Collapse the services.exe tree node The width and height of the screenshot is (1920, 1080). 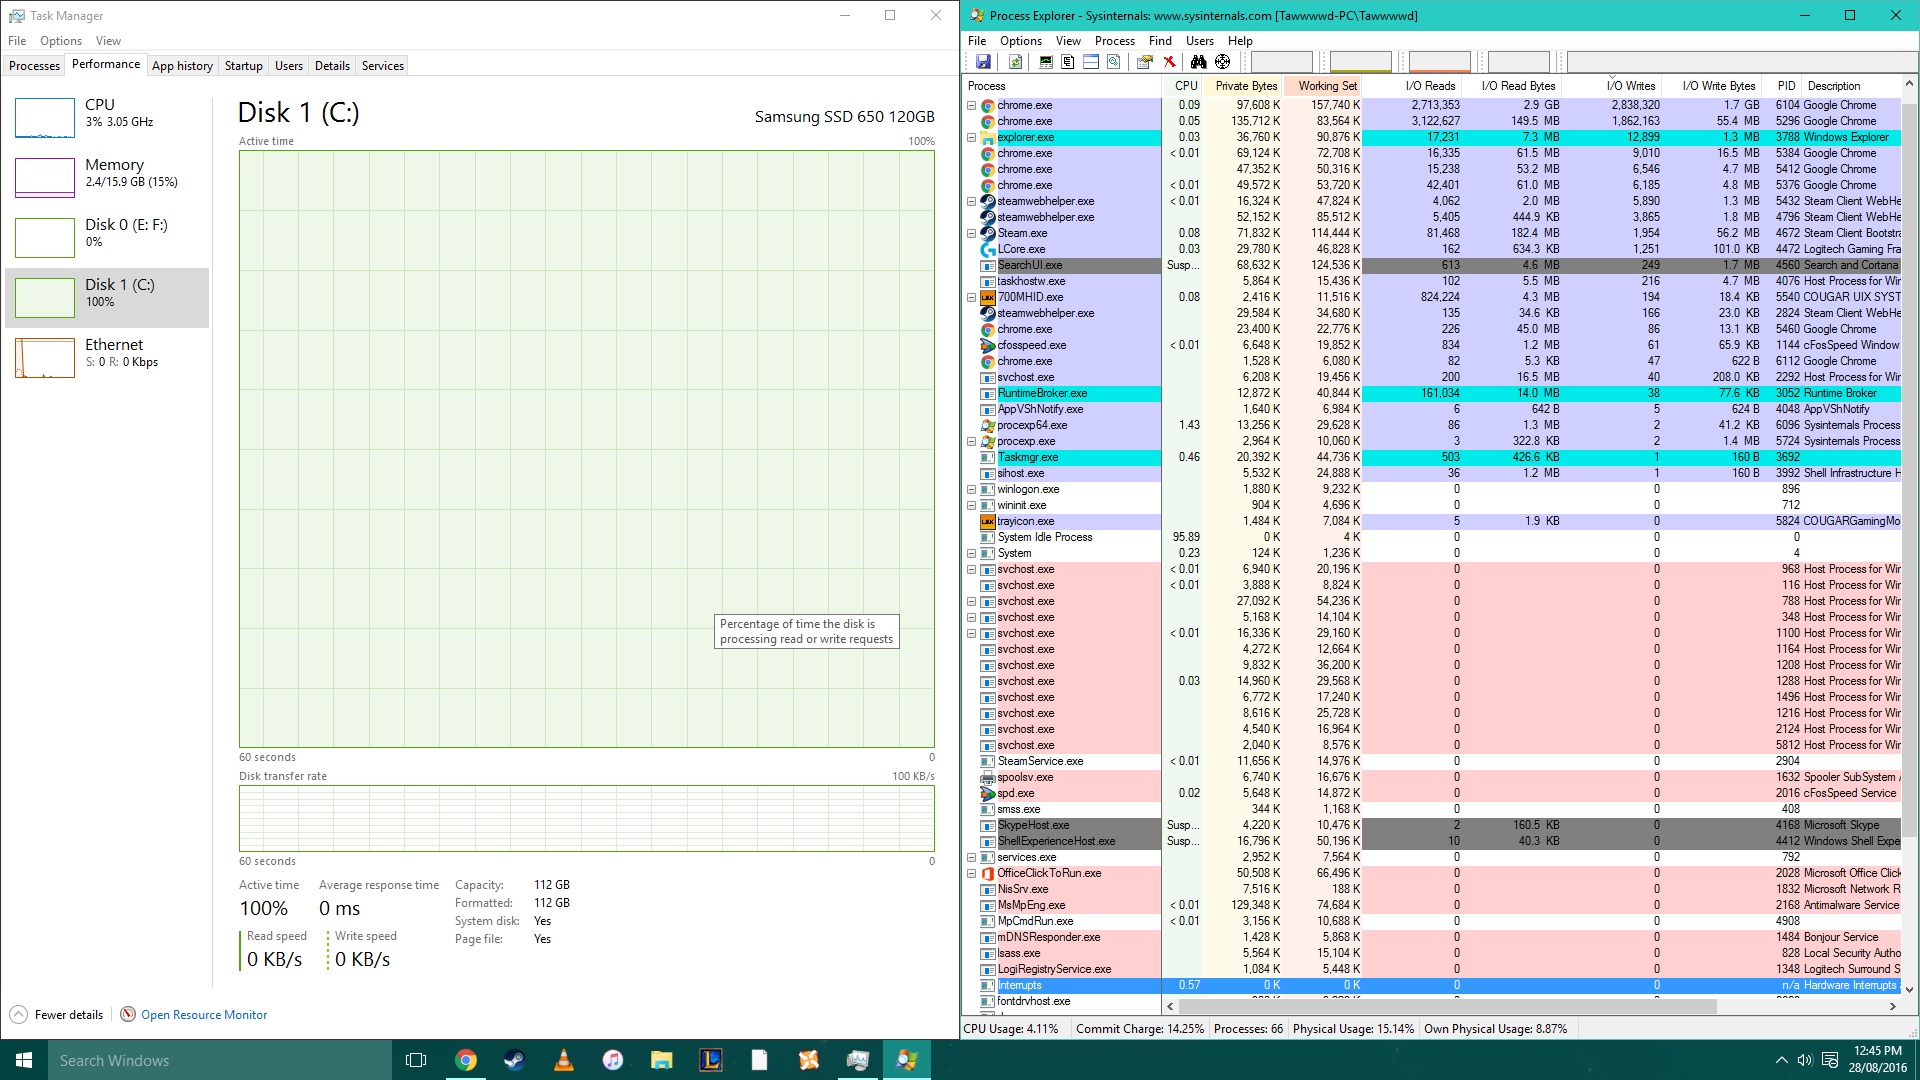tap(971, 857)
